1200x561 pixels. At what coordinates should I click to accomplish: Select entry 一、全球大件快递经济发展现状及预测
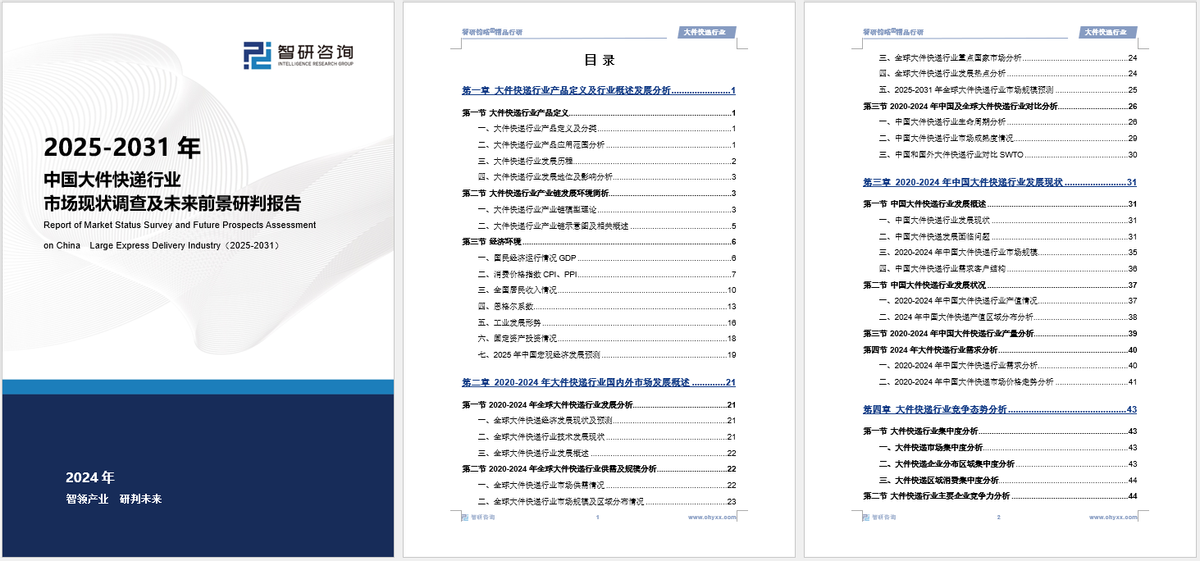pyautogui.click(x=606, y=421)
